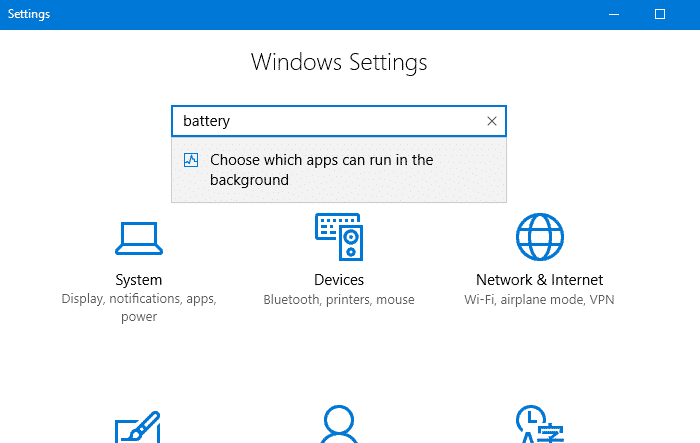Open the Personalization paintbrush icon
The width and height of the screenshot is (700, 443).
pos(138,427)
